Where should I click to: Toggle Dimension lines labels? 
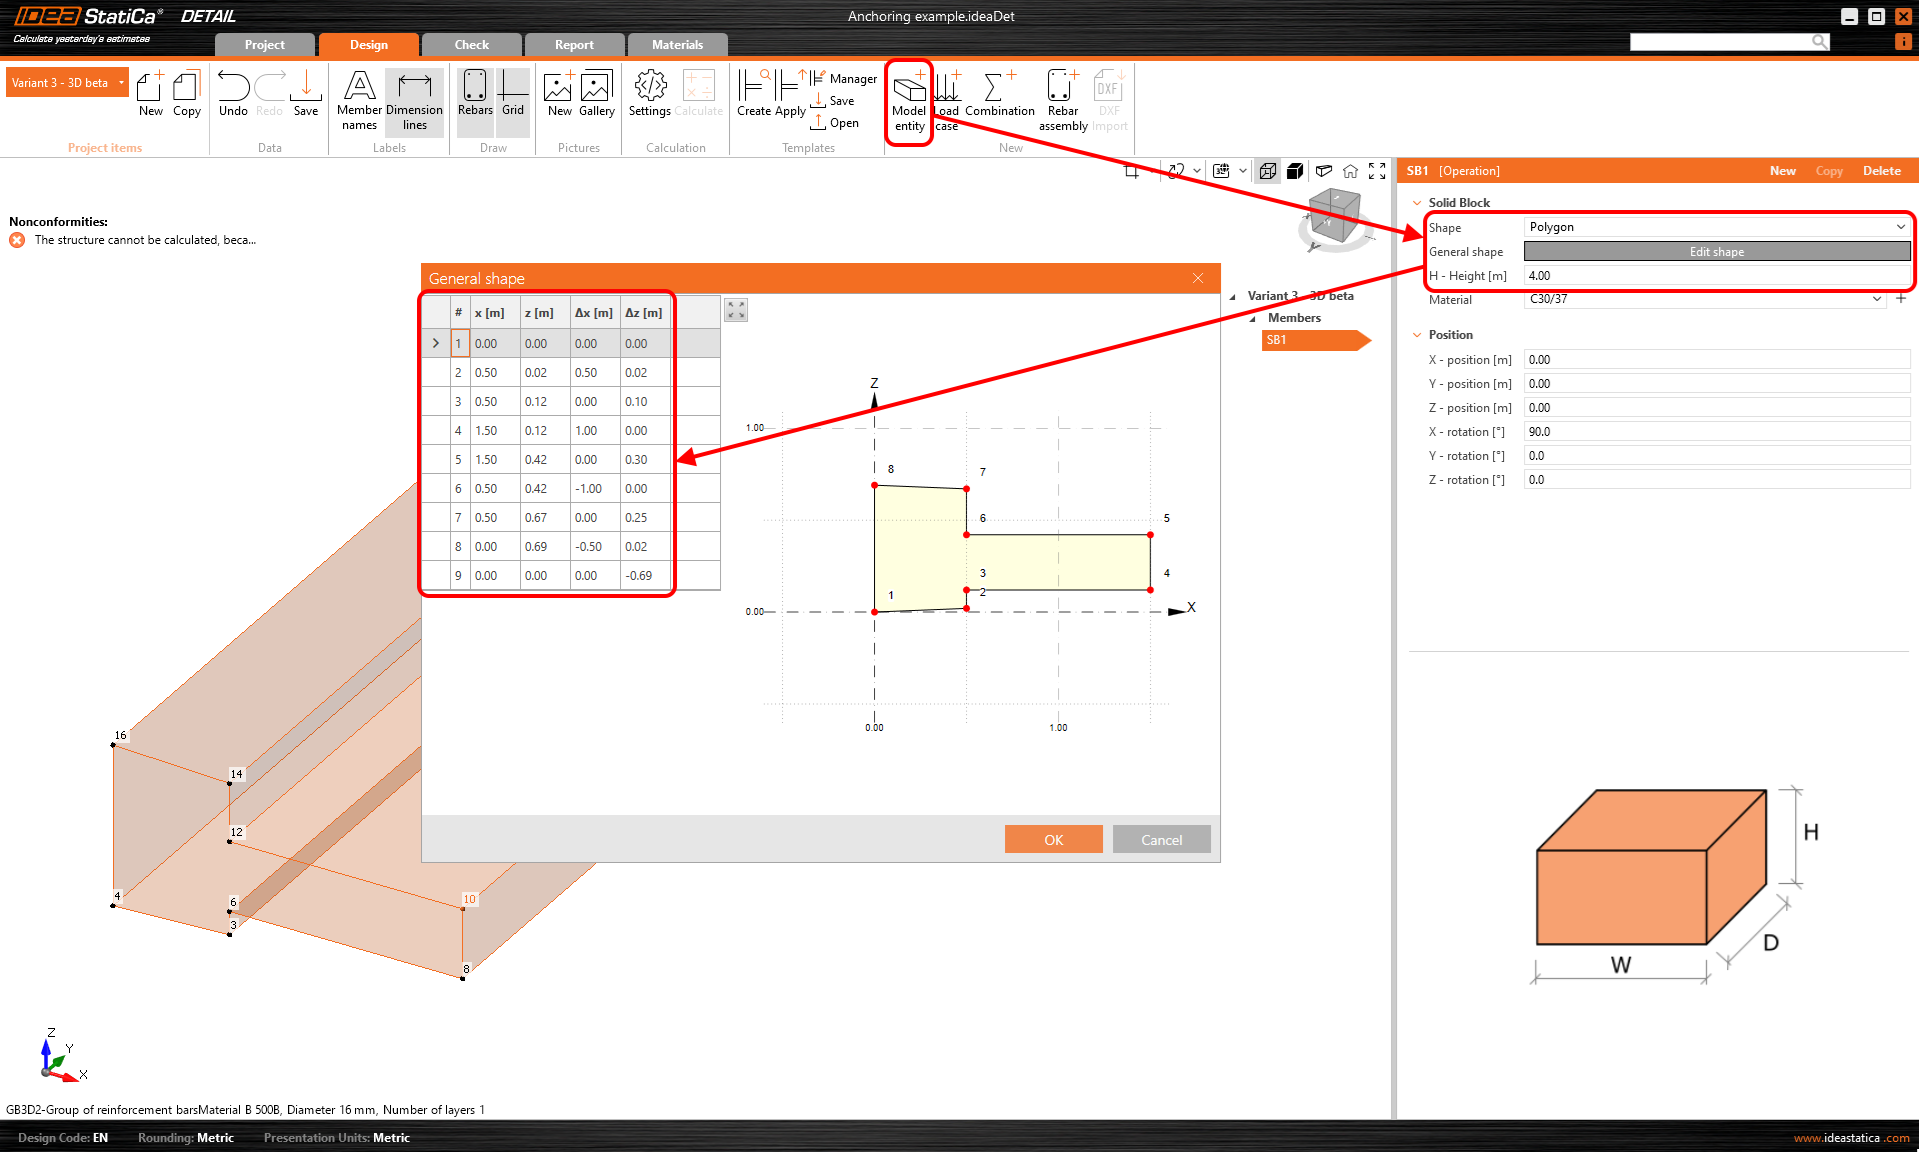click(x=414, y=100)
